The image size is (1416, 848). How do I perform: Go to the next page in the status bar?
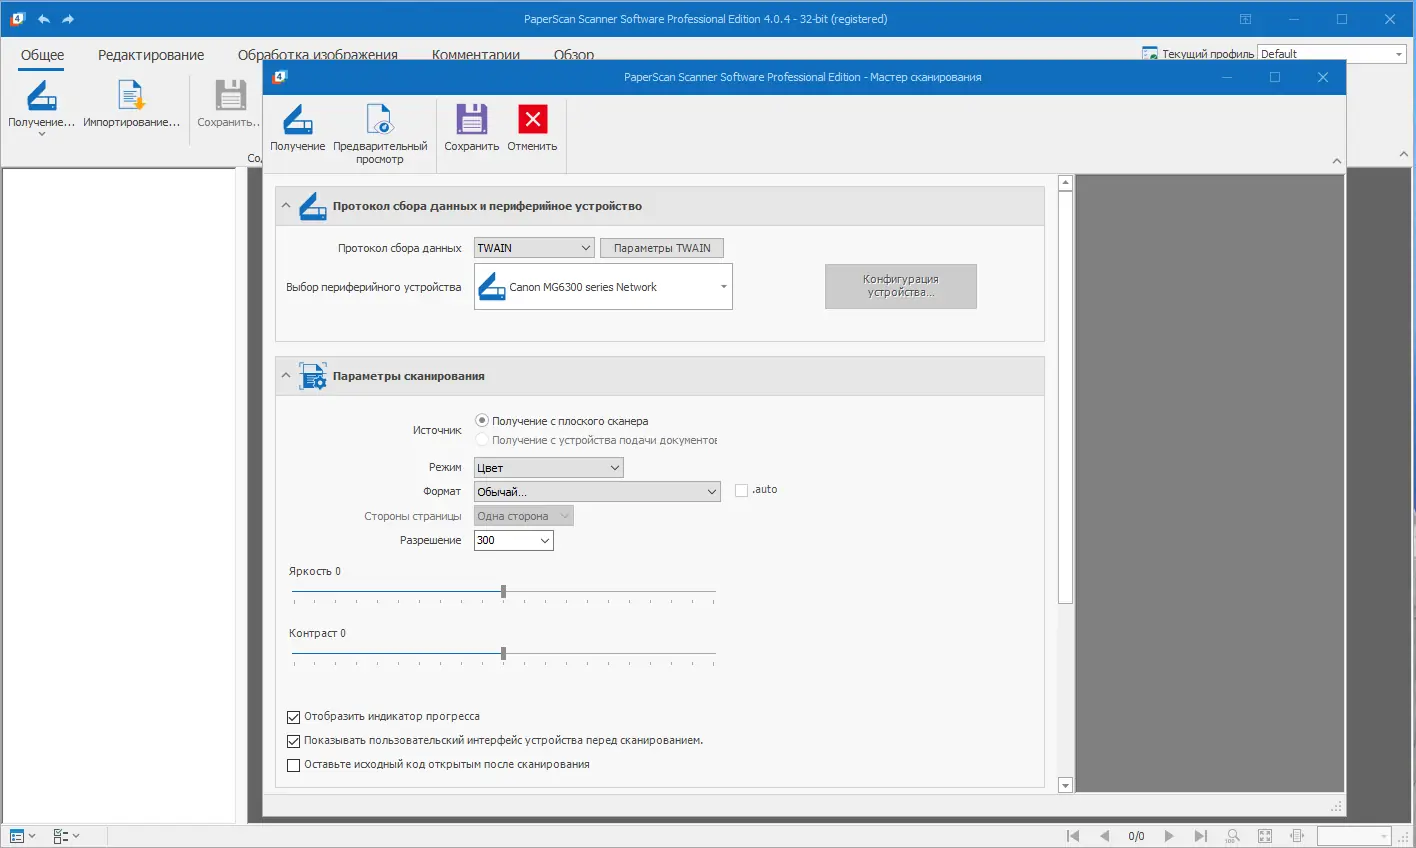1169,836
